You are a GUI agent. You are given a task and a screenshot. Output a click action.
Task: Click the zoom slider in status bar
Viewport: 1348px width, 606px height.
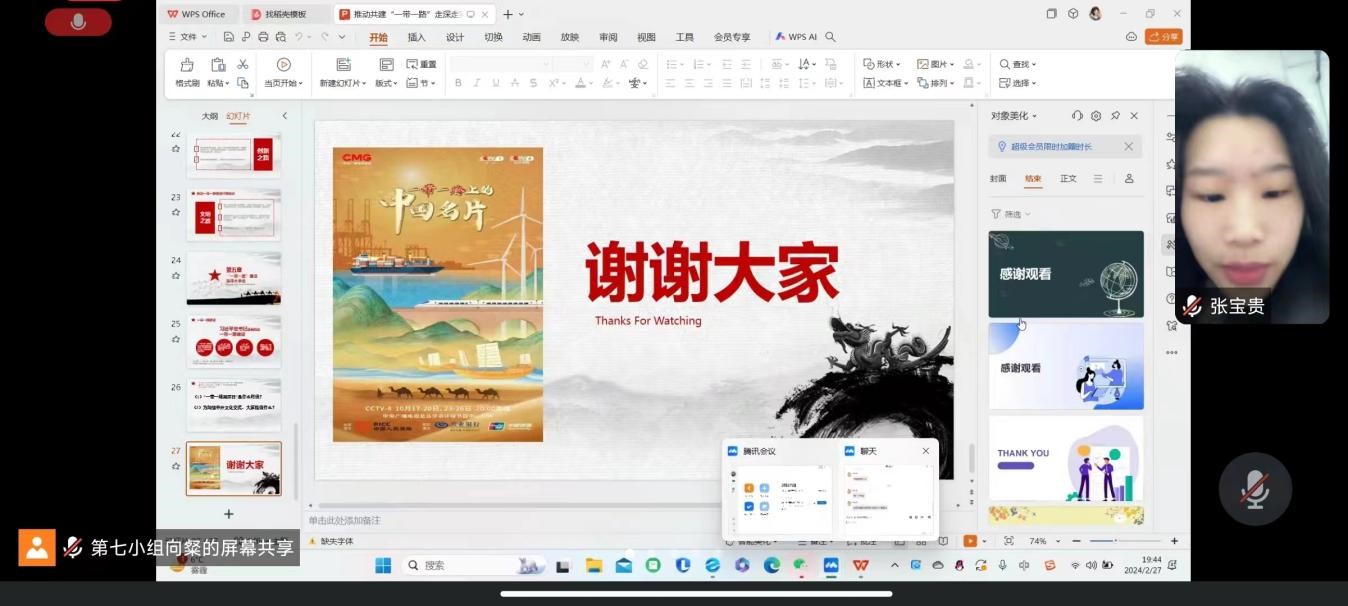click(1117, 541)
